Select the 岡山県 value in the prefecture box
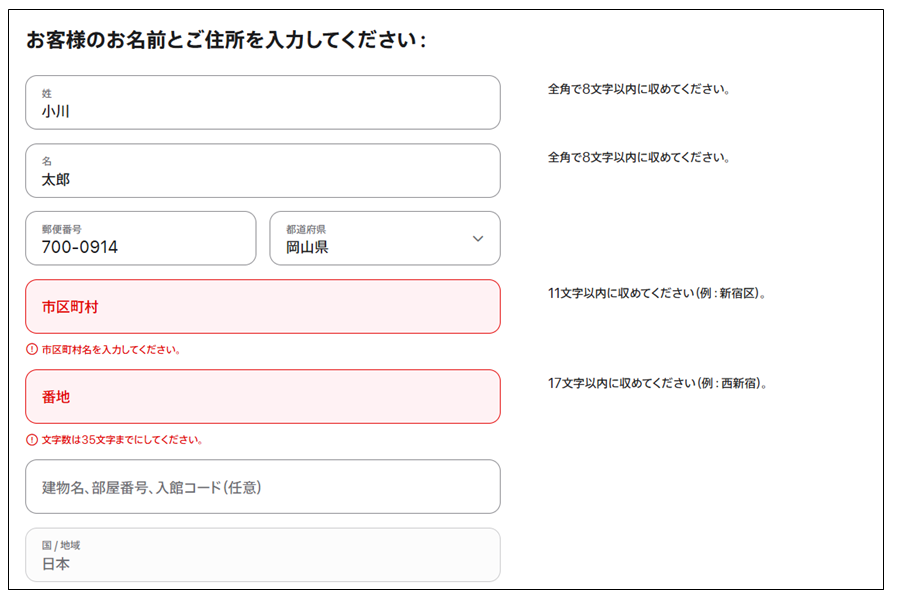The width and height of the screenshot is (898, 601). point(307,247)
